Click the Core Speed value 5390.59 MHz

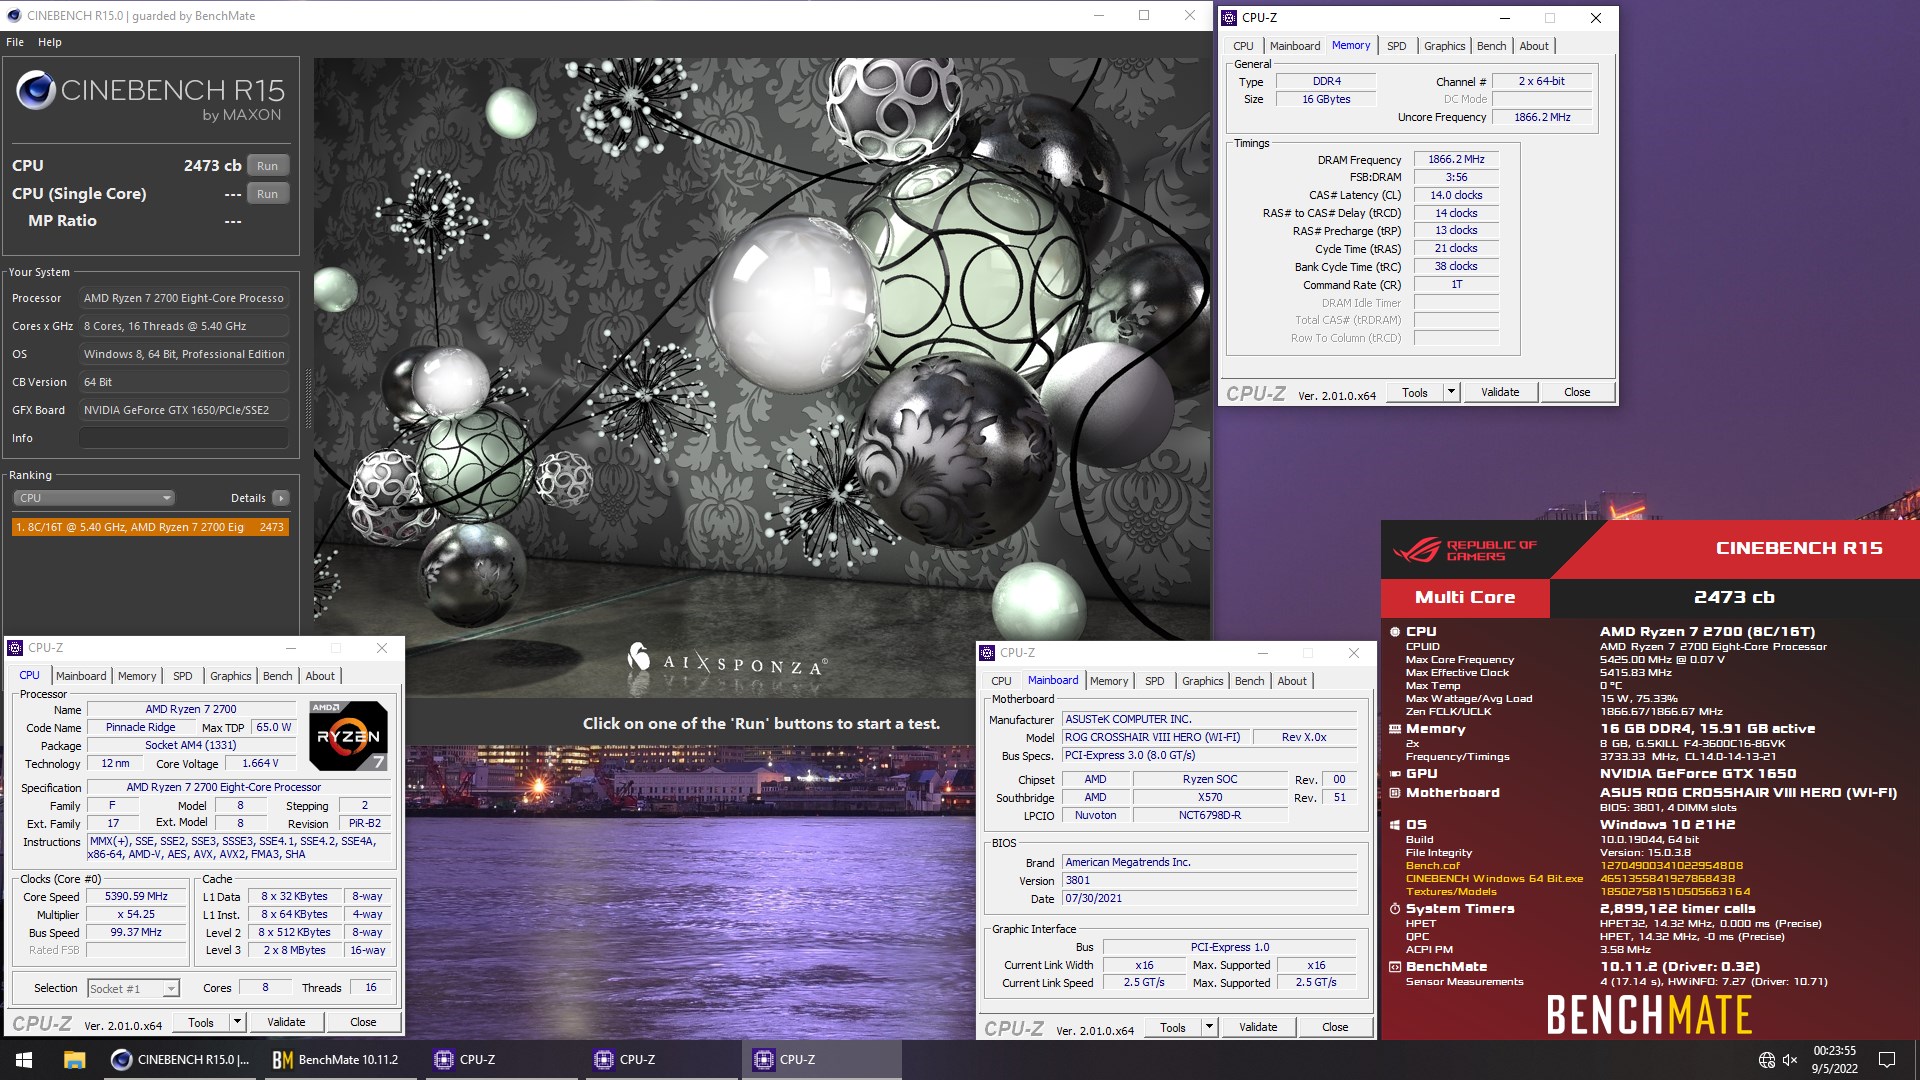tap(136, 897)
